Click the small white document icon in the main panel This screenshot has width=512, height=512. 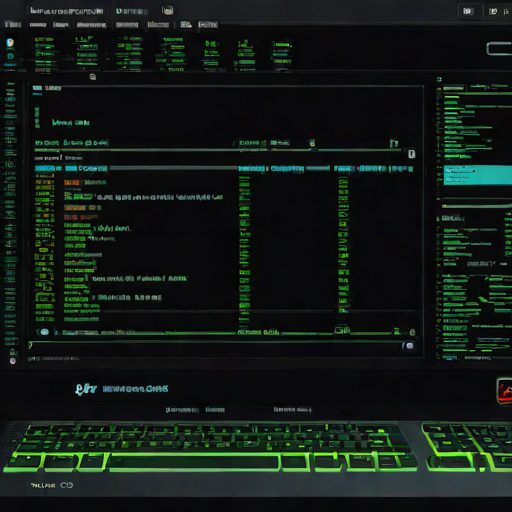(x=412, y=154)
